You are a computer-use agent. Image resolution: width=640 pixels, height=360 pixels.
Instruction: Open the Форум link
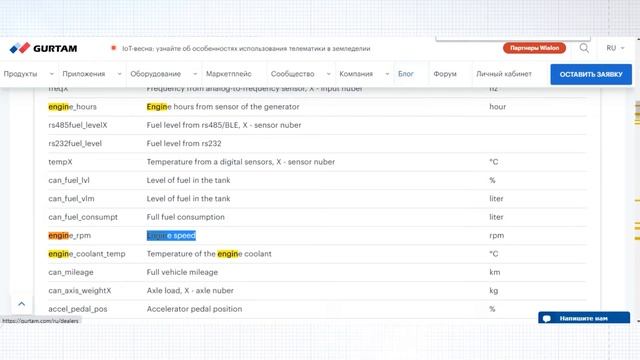(x=445, y=74)
